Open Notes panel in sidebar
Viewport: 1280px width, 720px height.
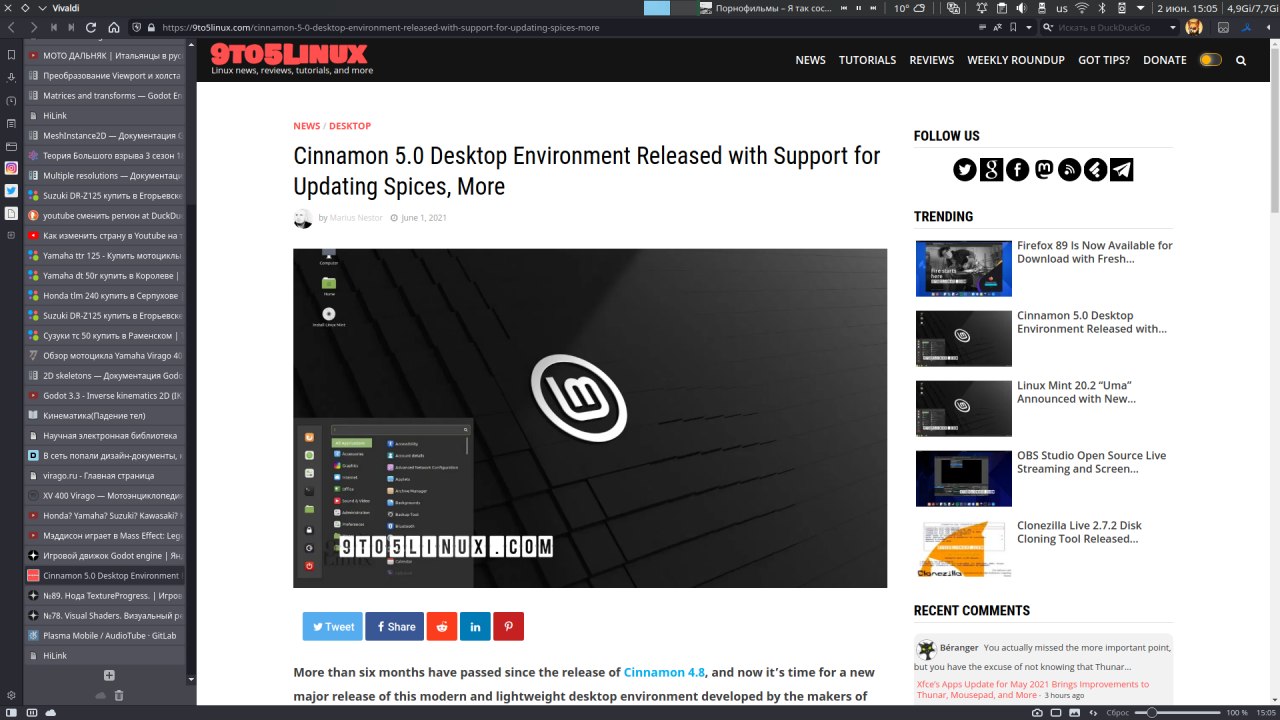pyautogui.click(x=11, y=124)
